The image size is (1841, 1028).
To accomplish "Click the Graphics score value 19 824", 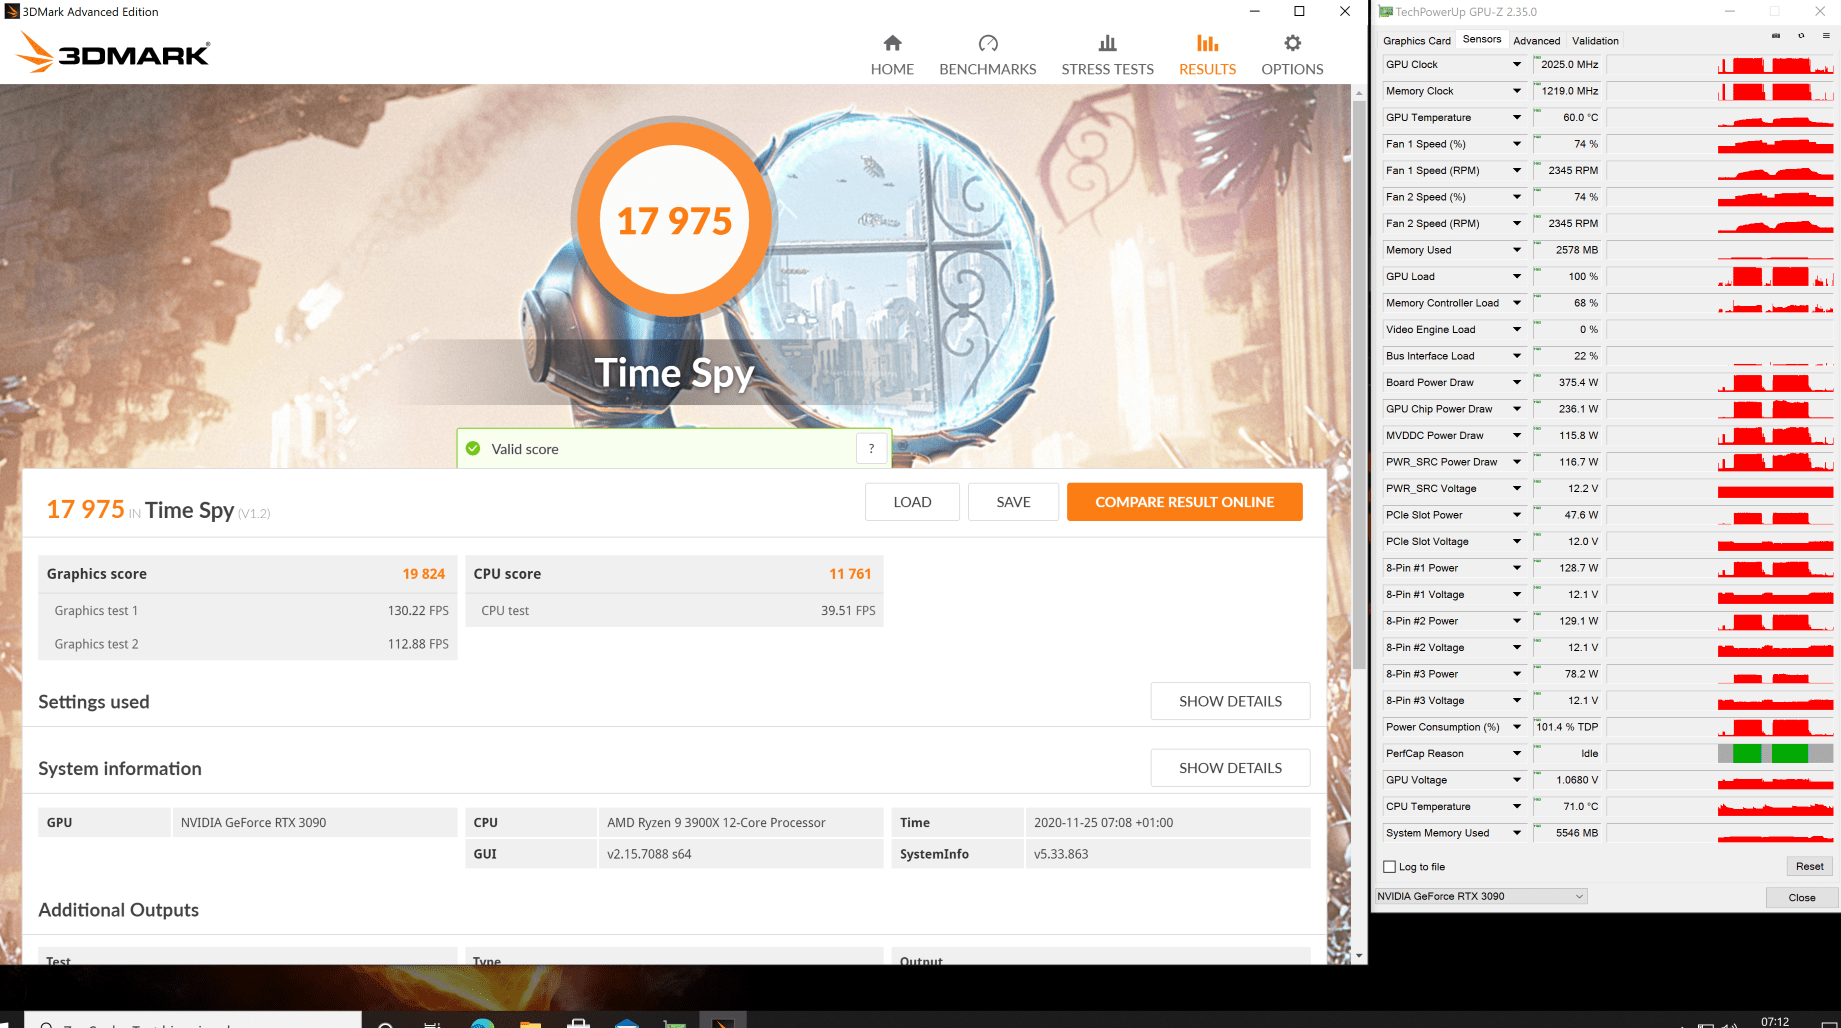I will (424, 574).
